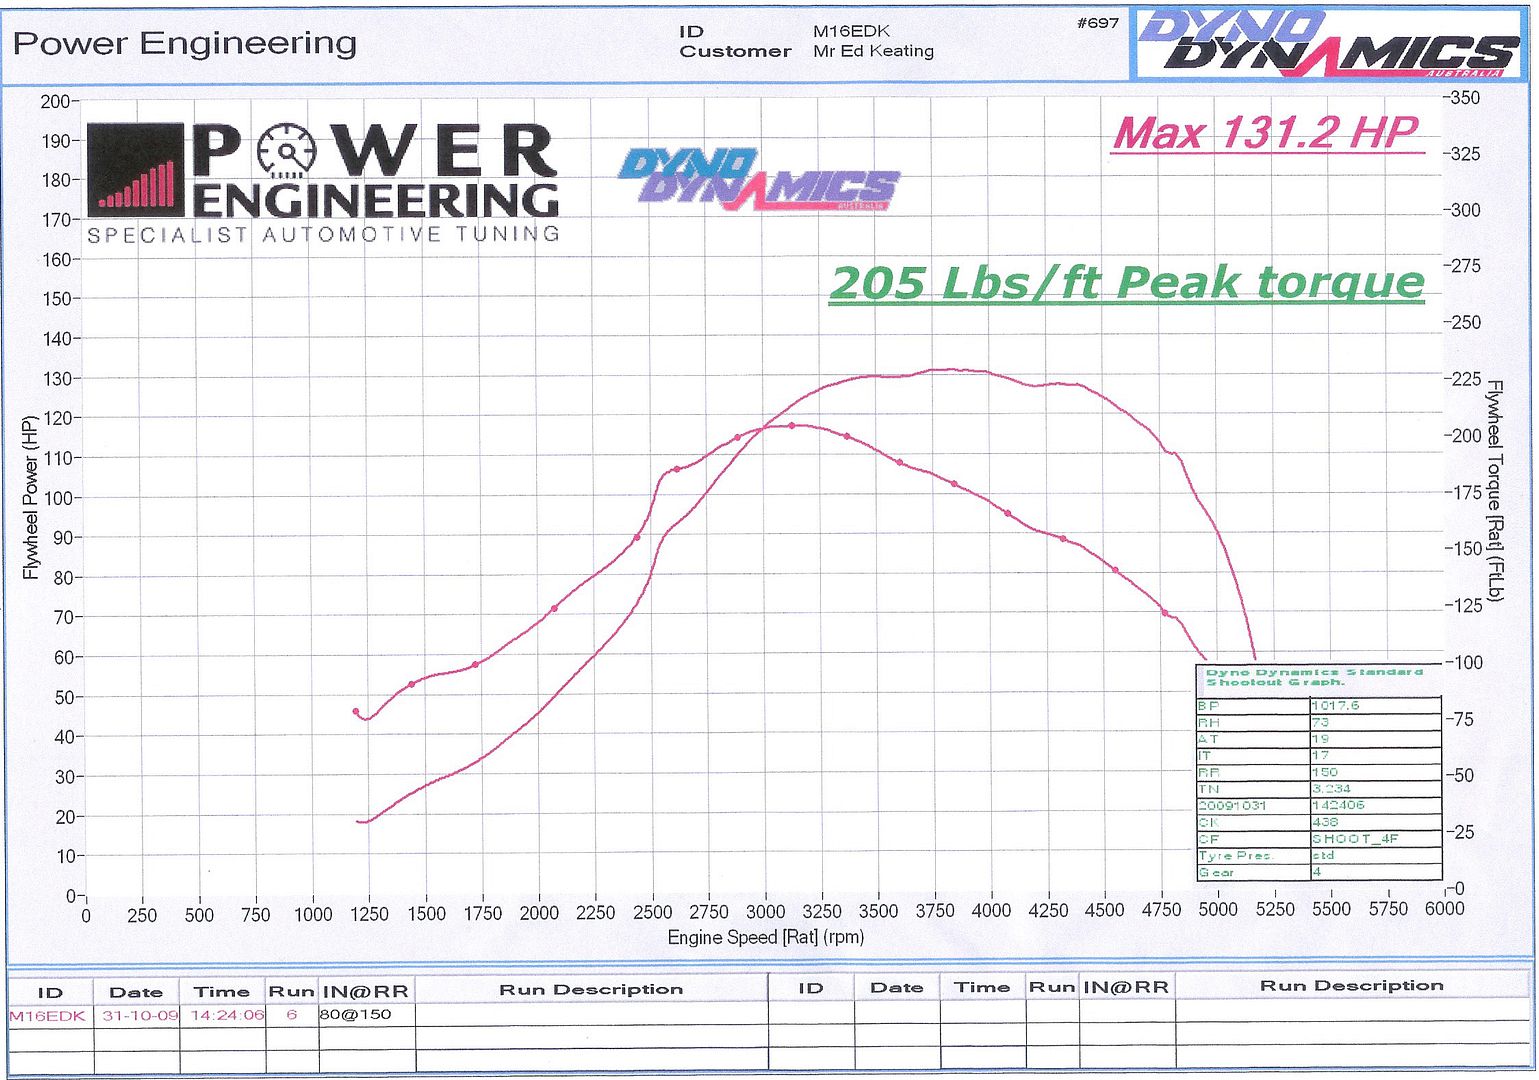The width and height of the screenshot is (1539, 1080).
Task: Select the TN value '3.234' in the shootout box
Action: tap(1331, 789)
